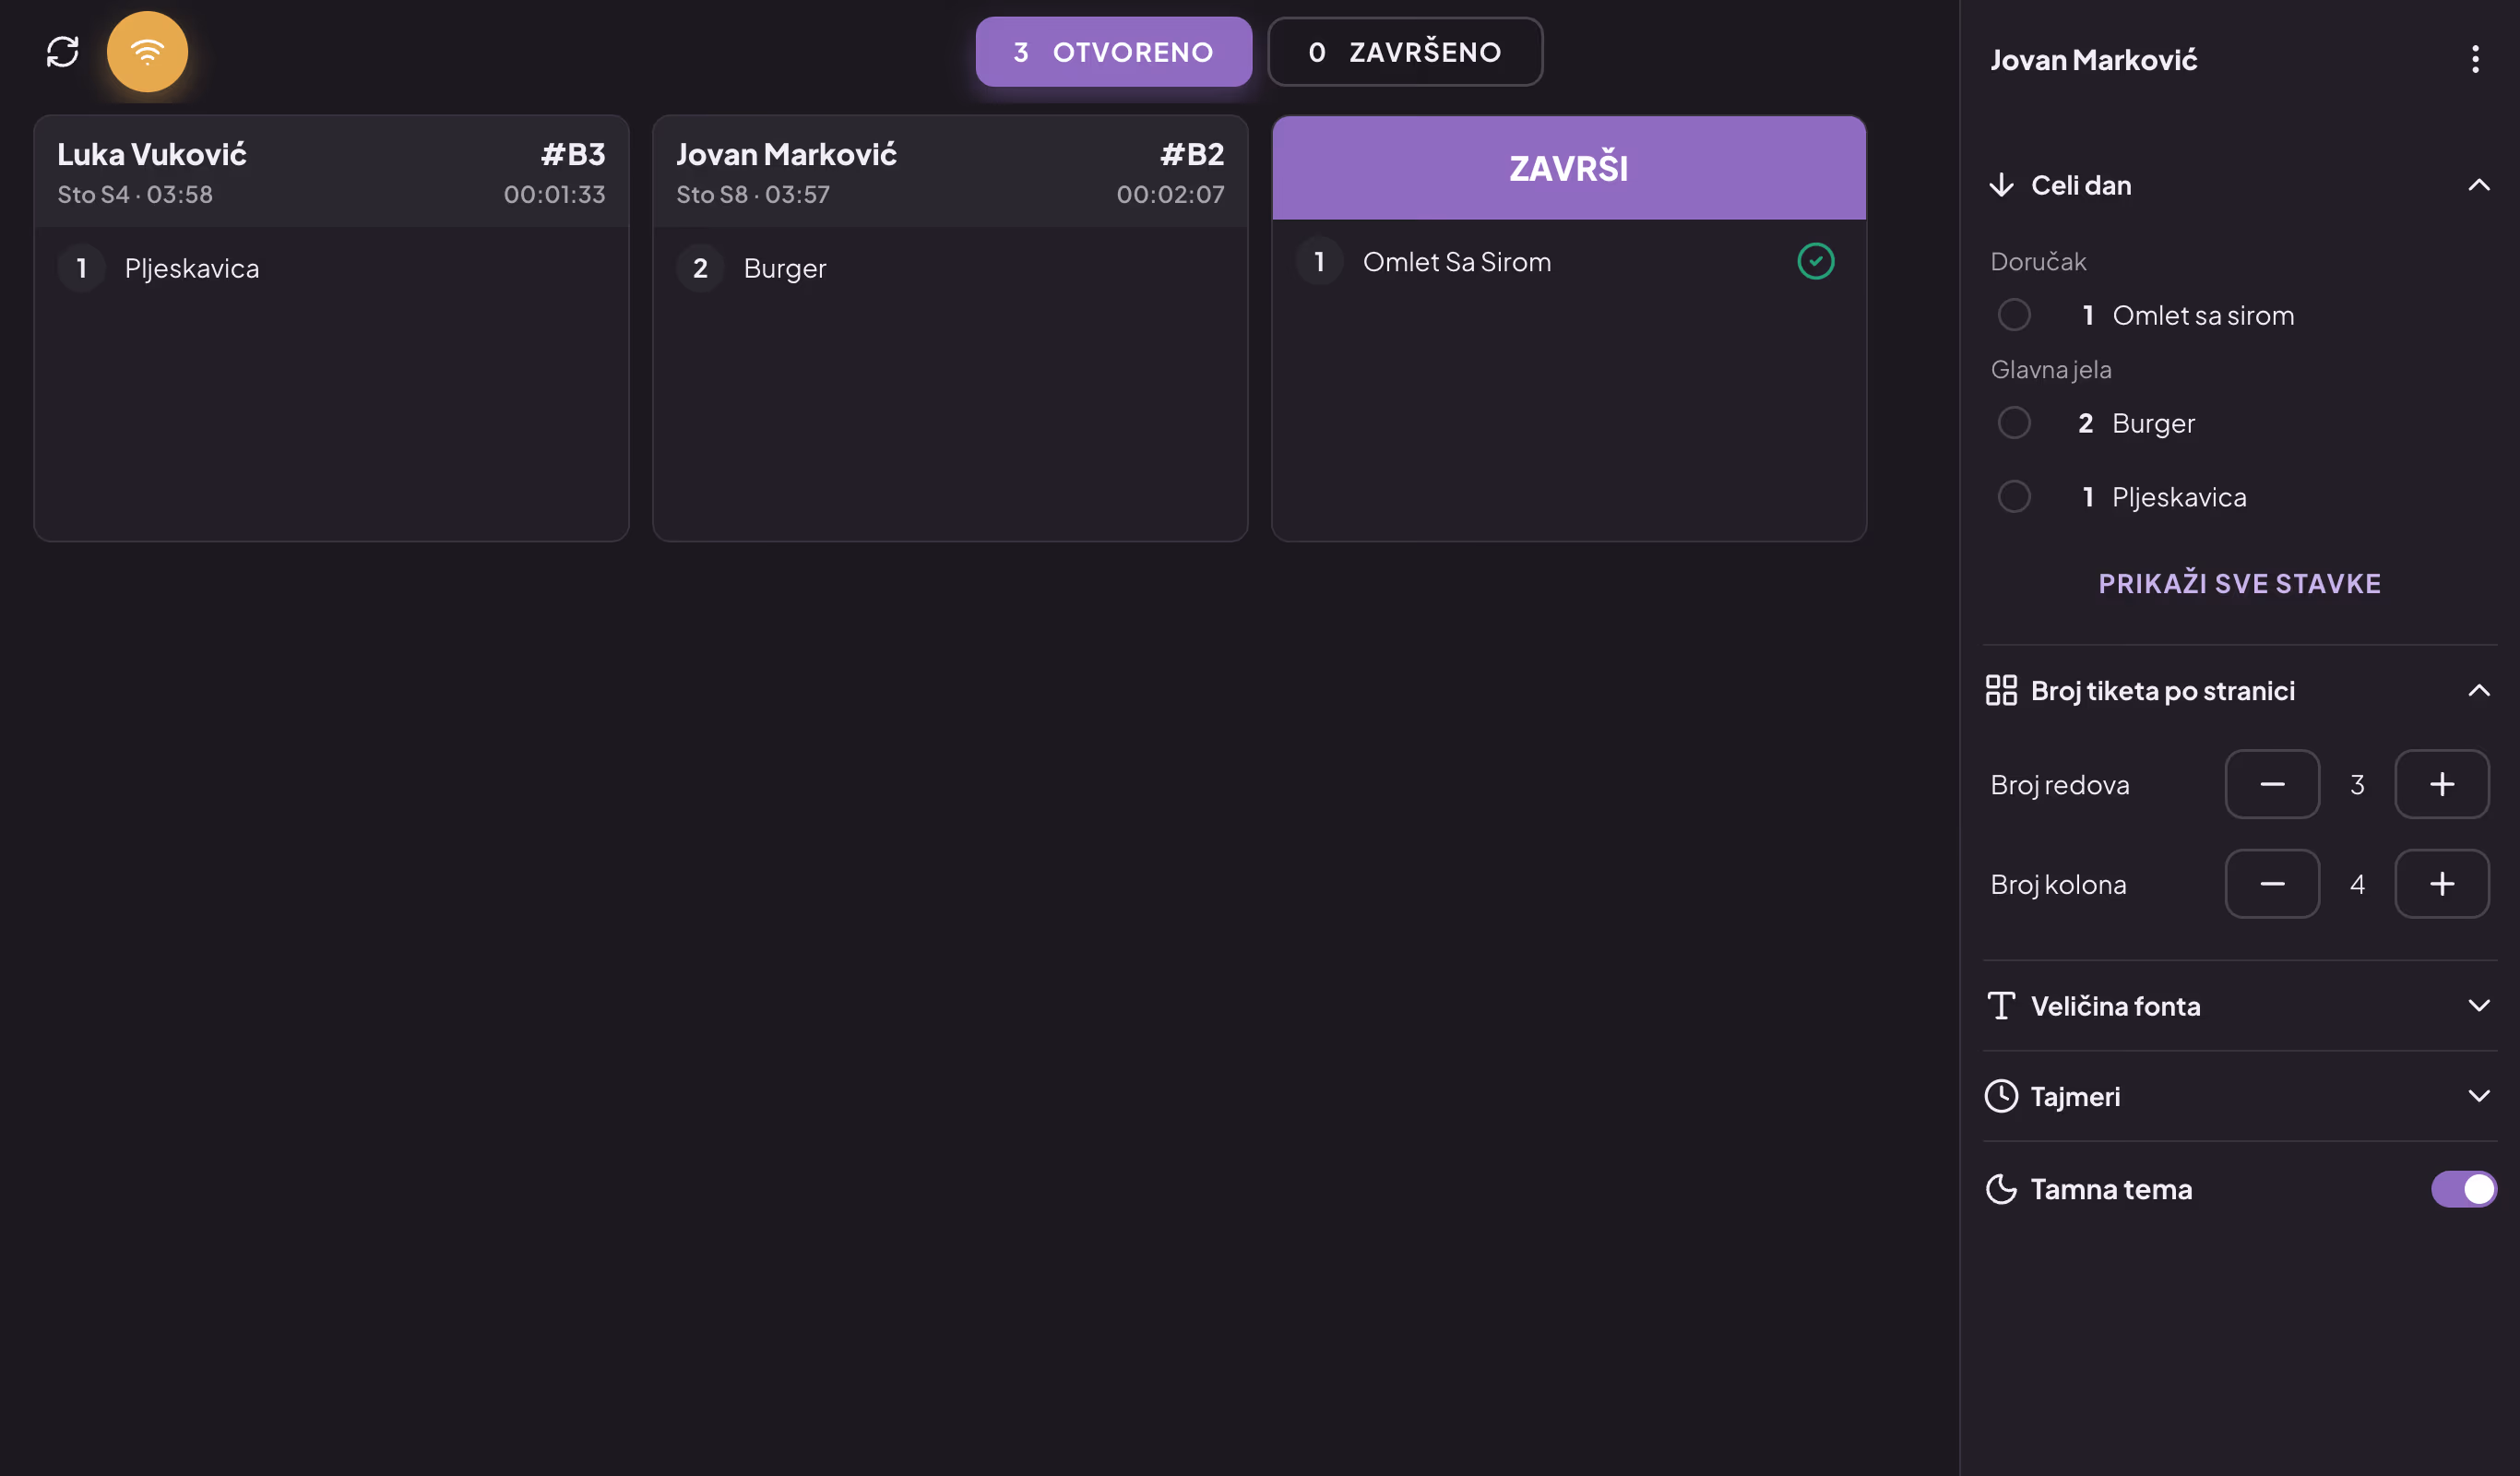This screenshot has height=1476, width=2520.
Task: Click the orange Wi-Fi connection status icon
Action: [x=147, y=52]
